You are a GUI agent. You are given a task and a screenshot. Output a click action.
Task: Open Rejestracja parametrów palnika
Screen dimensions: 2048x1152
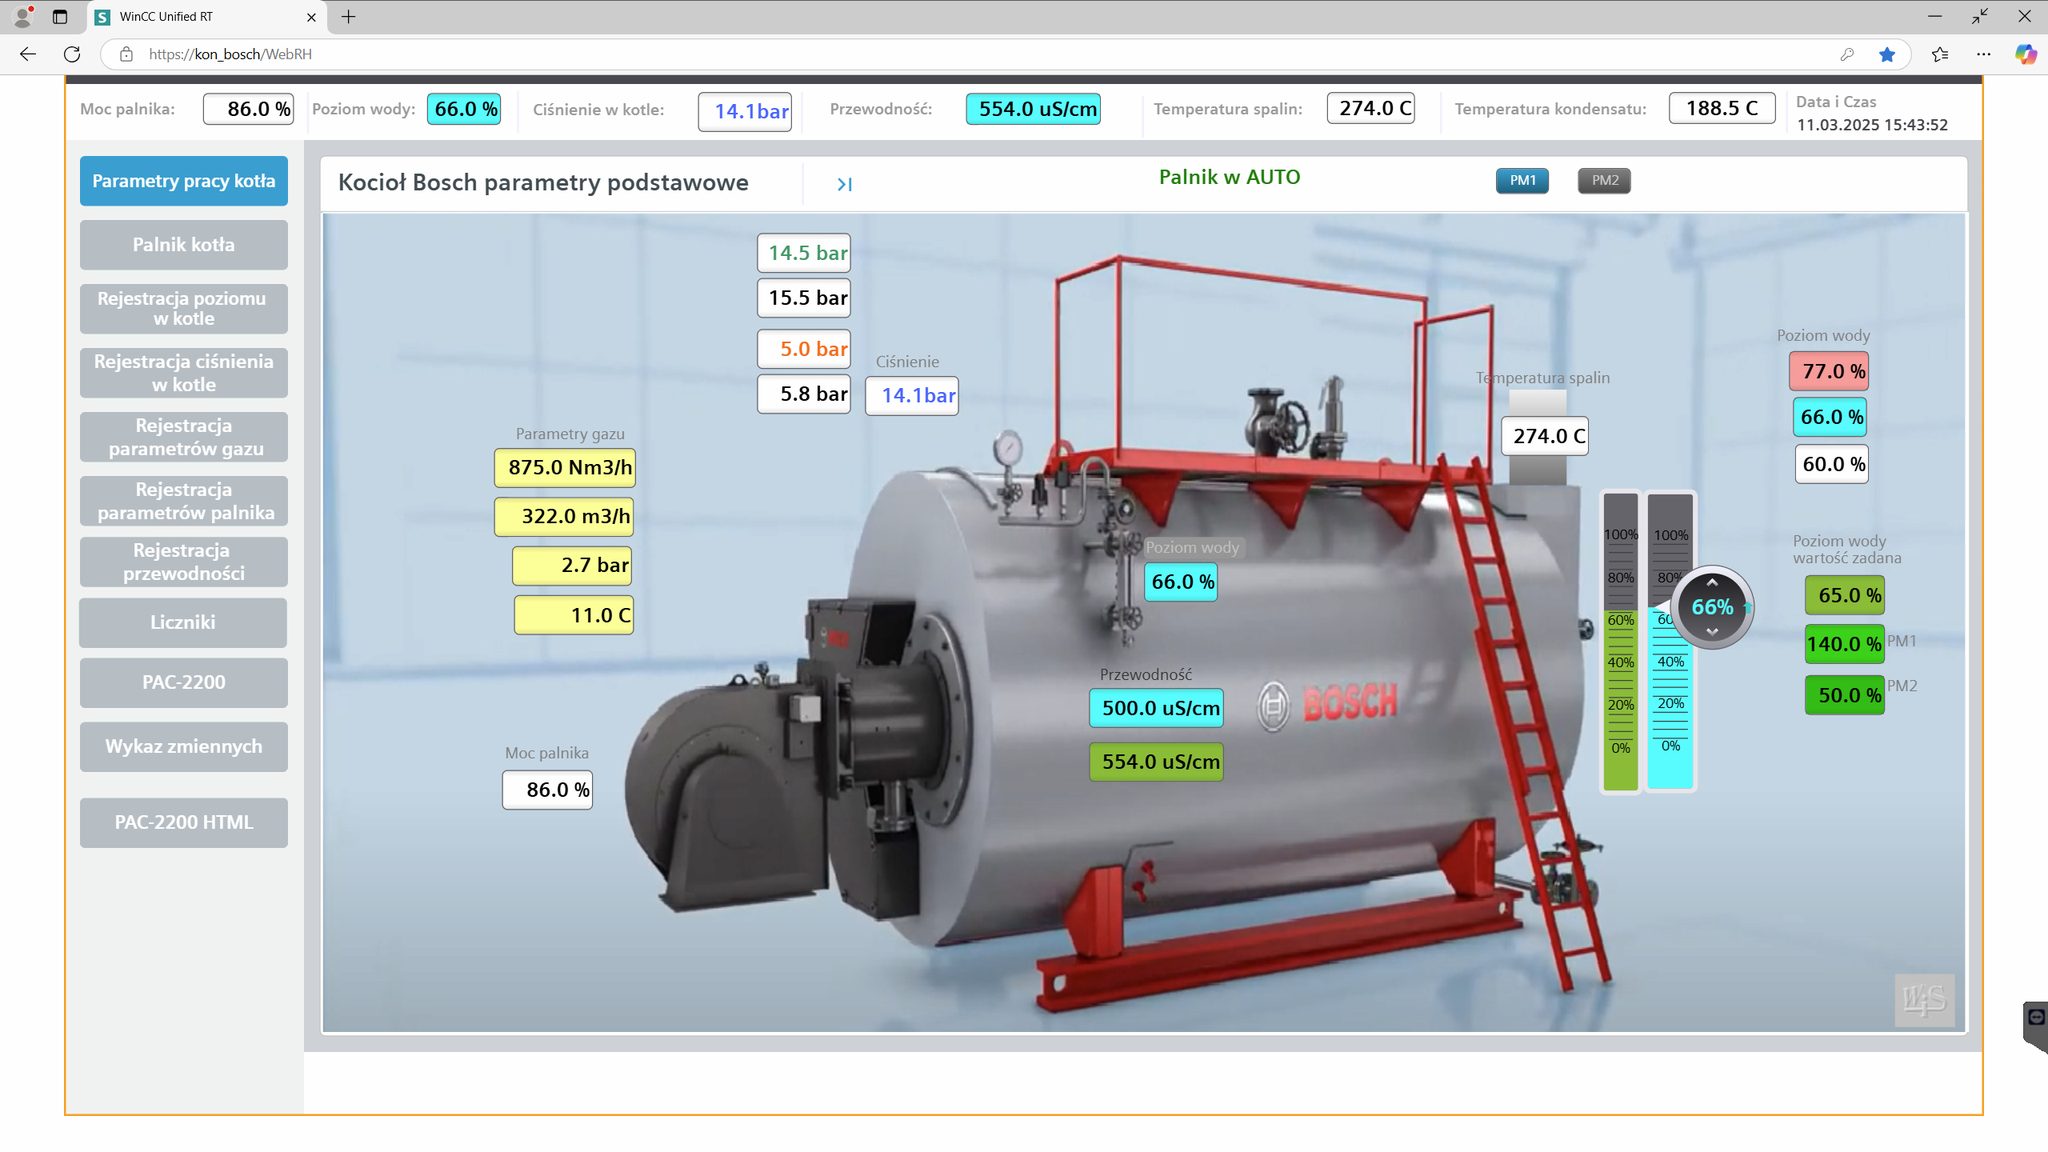[x=184, y=501]
